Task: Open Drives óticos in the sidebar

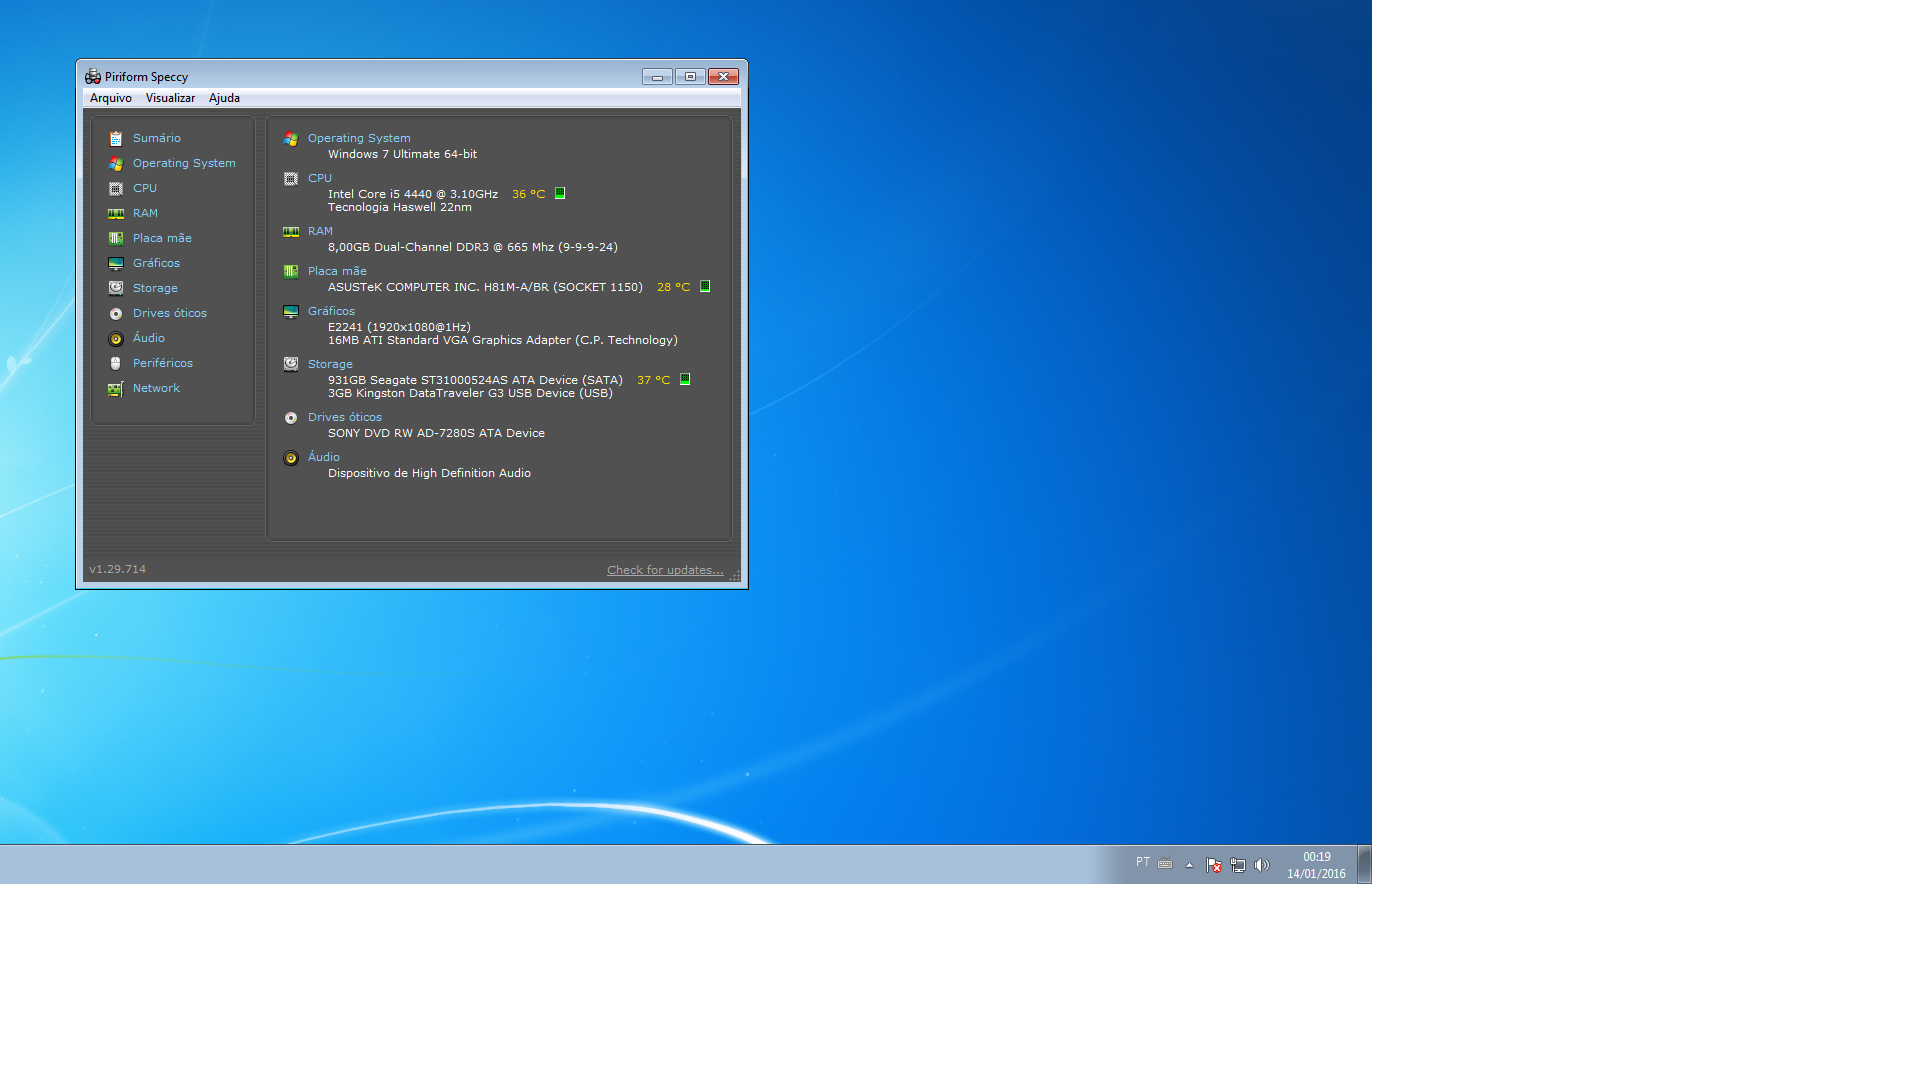Action: click(x=170, y=313)
